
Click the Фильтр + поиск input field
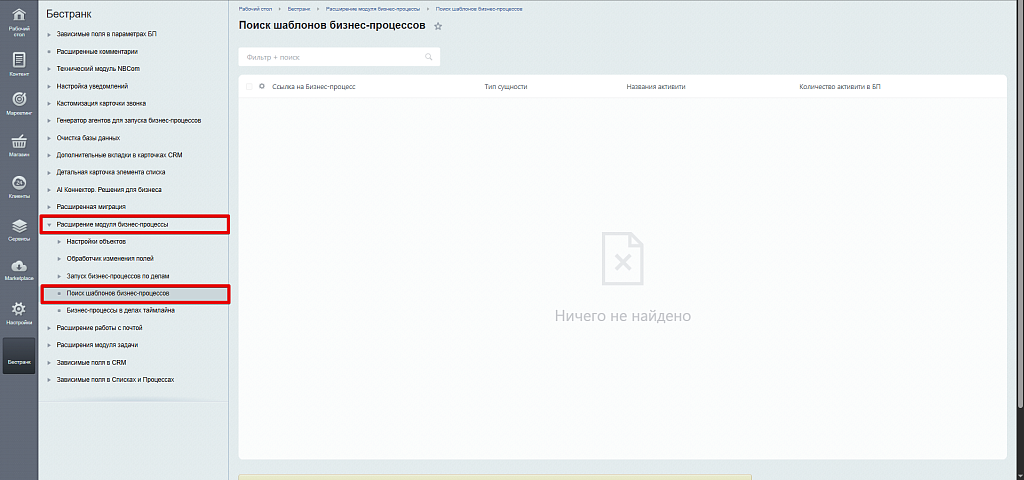pyautogui.click(x=330, y=57)
